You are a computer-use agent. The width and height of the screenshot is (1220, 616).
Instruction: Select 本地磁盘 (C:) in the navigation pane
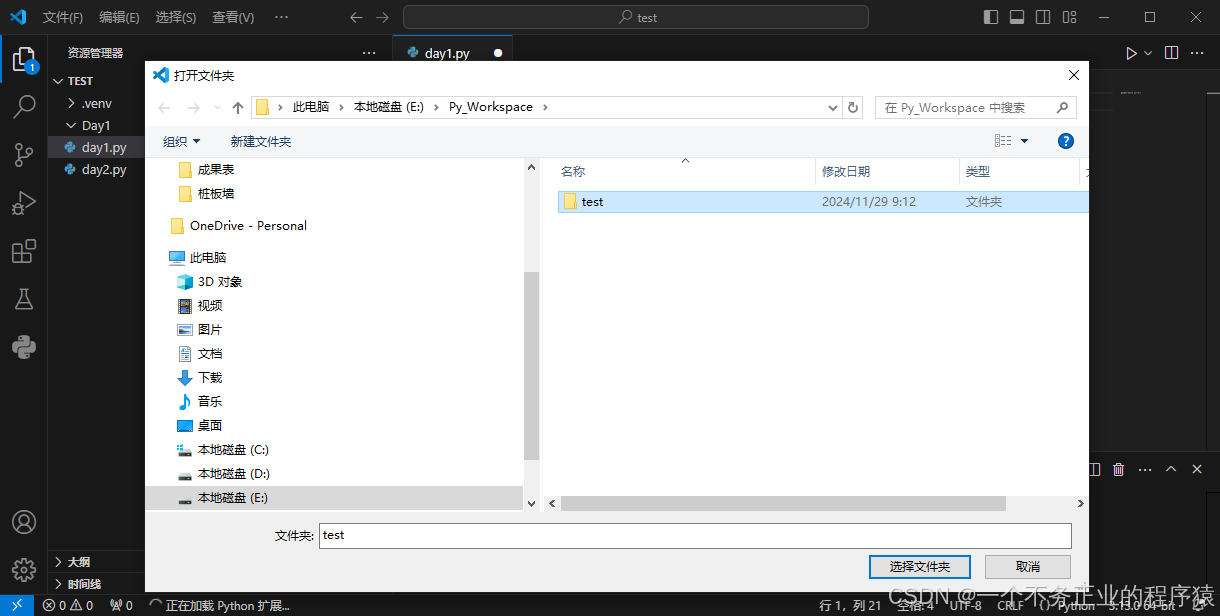pos(233,449)
